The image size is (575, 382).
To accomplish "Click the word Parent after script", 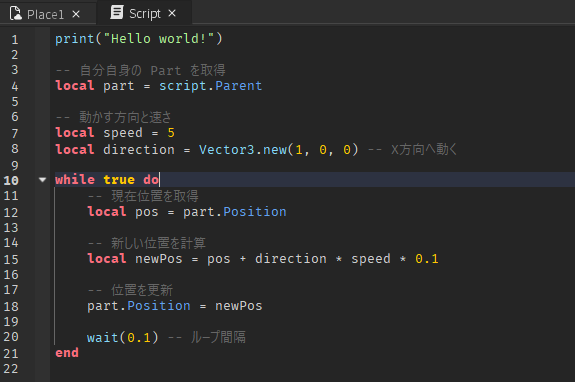I will 239,86.
